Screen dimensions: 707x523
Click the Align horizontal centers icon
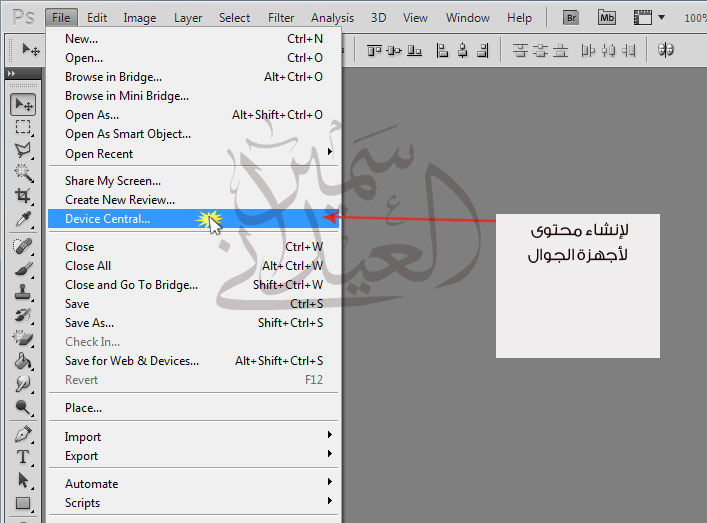pyautogui.click(x=463, y=50)
